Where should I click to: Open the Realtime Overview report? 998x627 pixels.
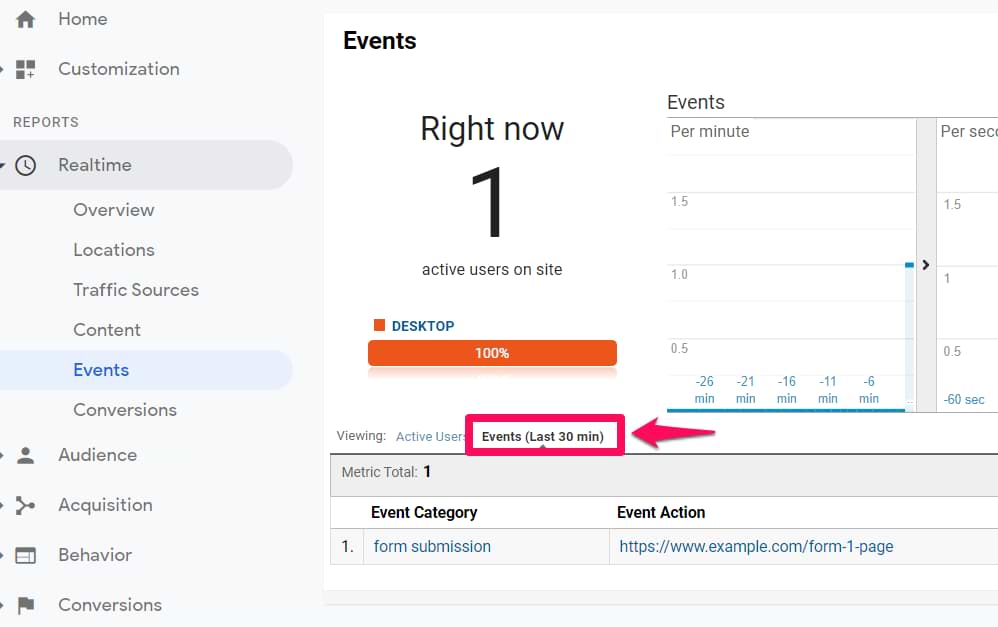pyautogui.click(x=113, y=210)
